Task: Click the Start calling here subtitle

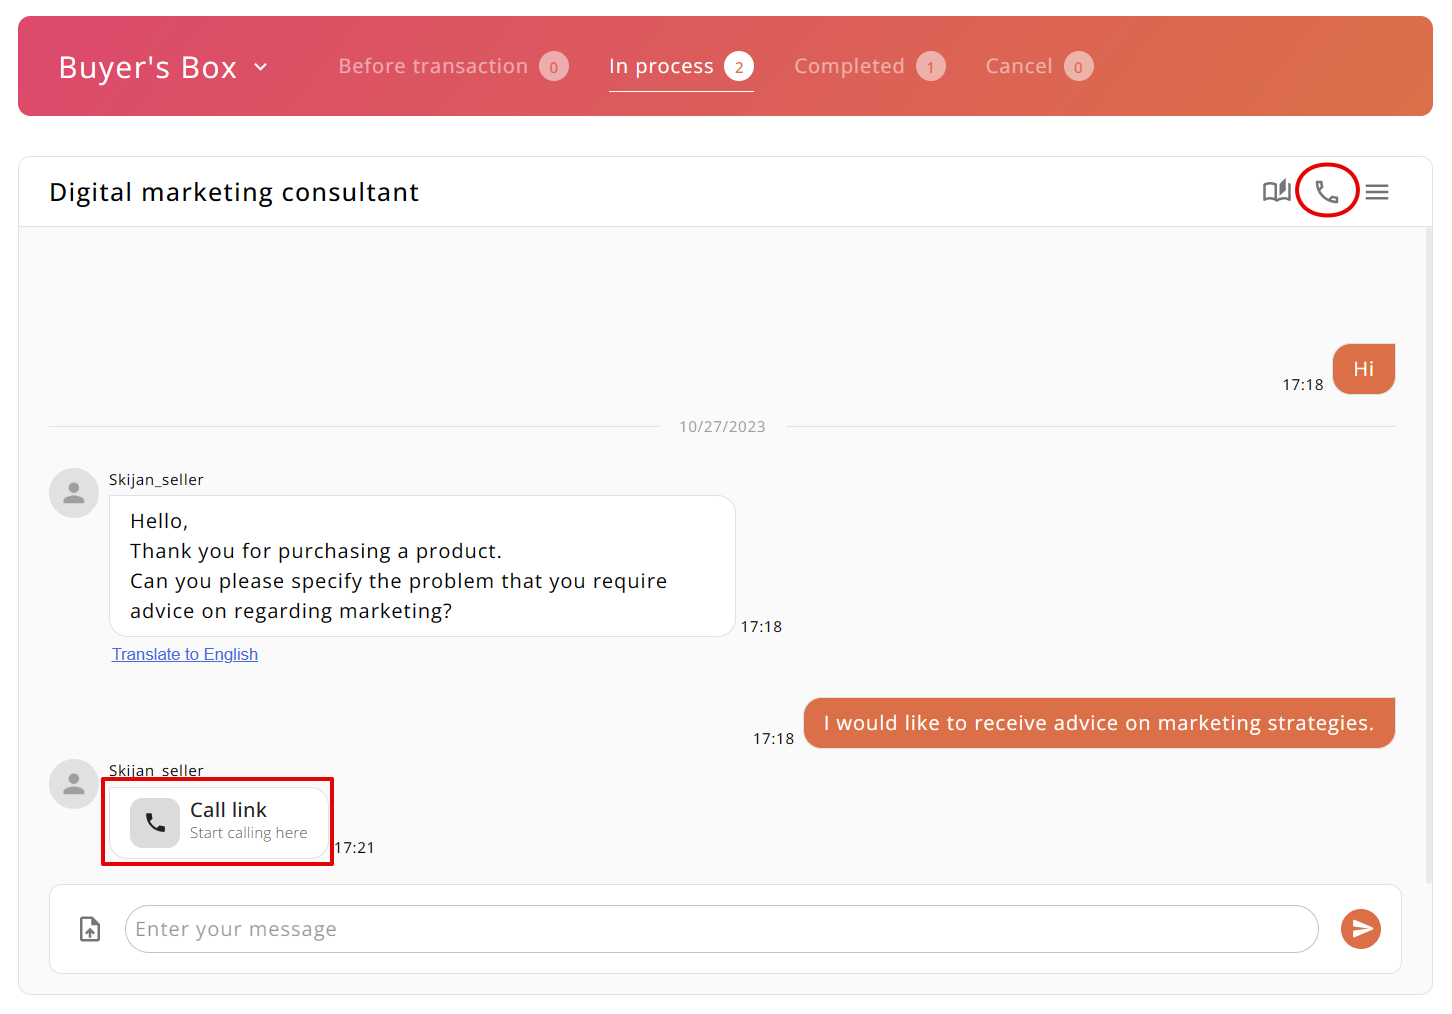Action: (249, 833)
